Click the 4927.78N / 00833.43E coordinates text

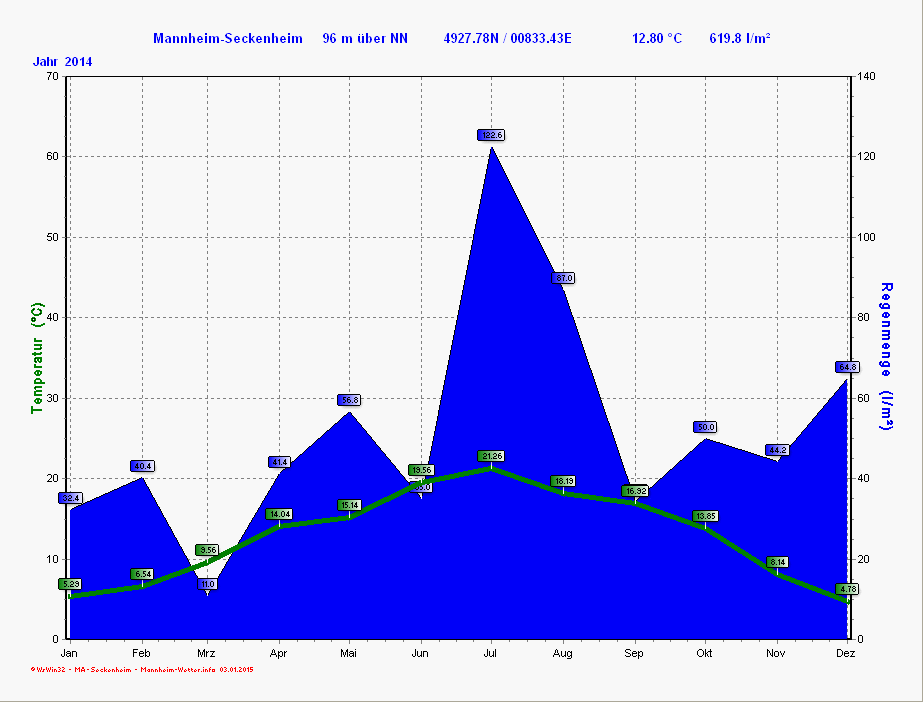click(x=507, y=38)
